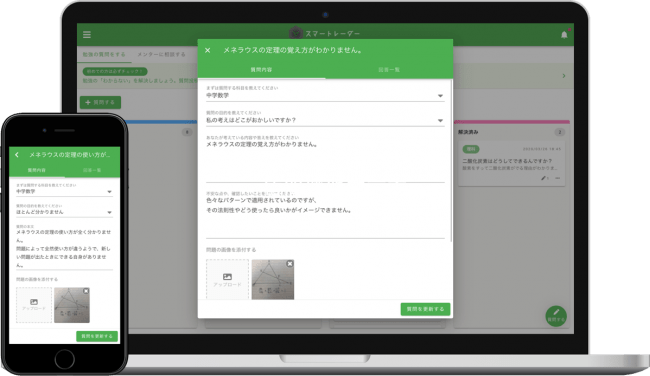Click the minus icon on the 解決済み card

tap(558, 178)
